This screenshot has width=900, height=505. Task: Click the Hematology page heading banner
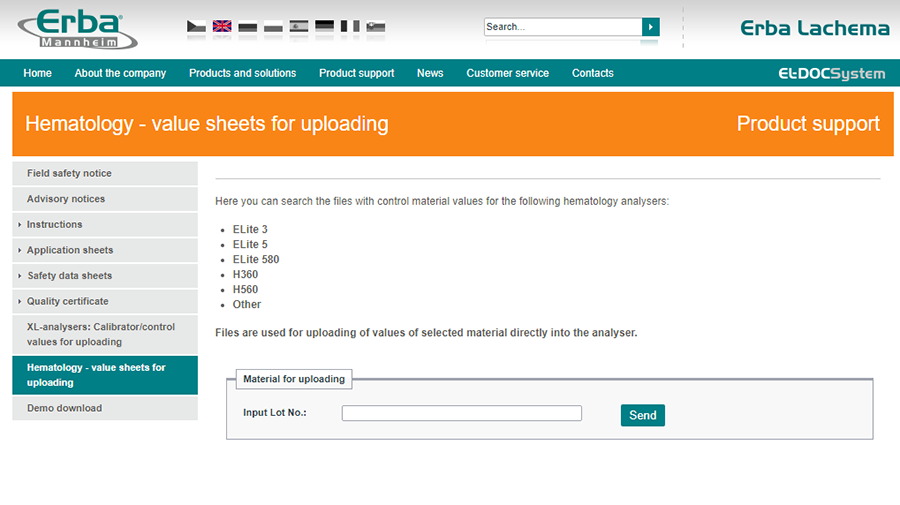207,124
